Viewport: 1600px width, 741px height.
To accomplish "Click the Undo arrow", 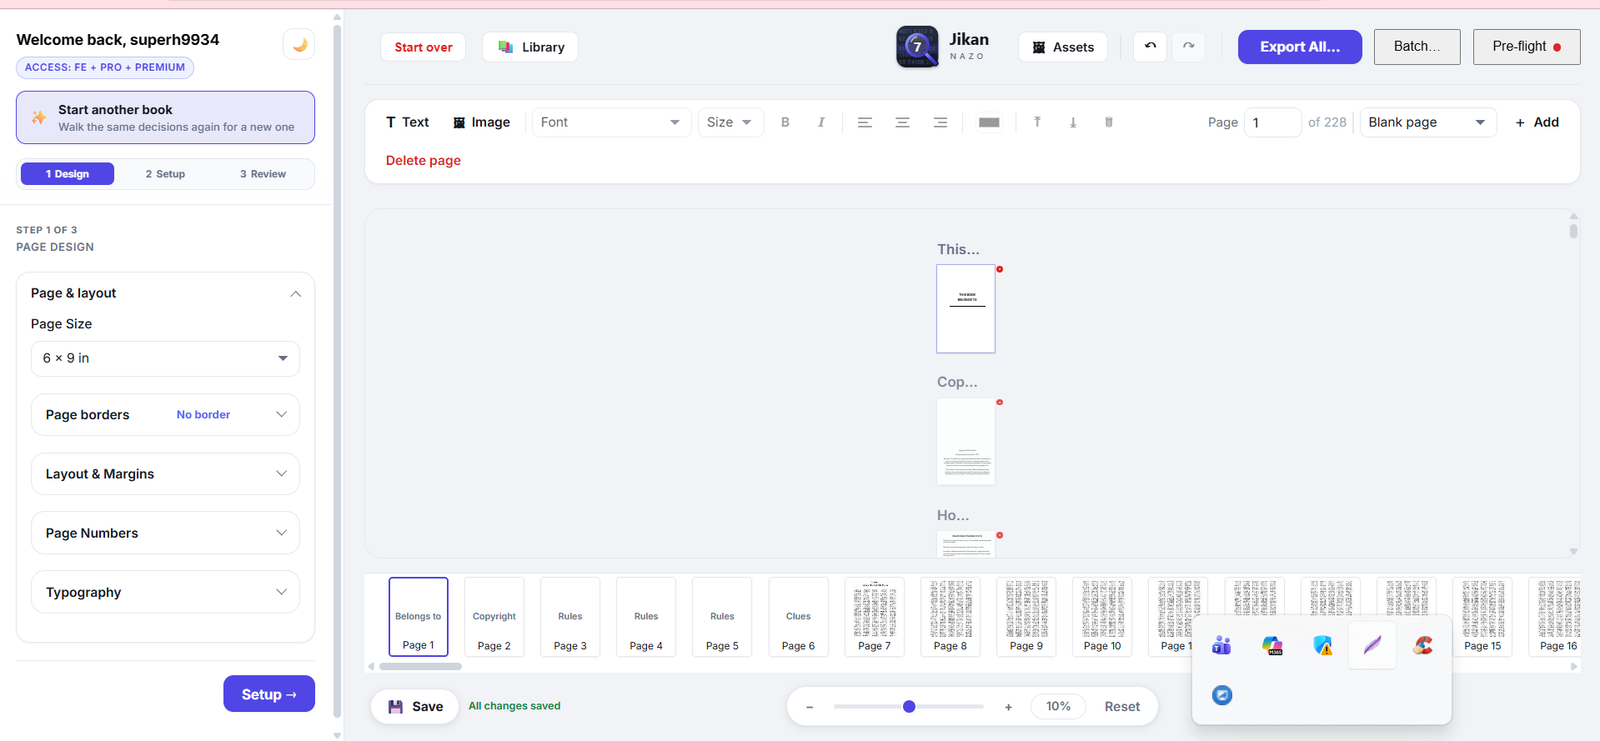I will coord(1150,46).
